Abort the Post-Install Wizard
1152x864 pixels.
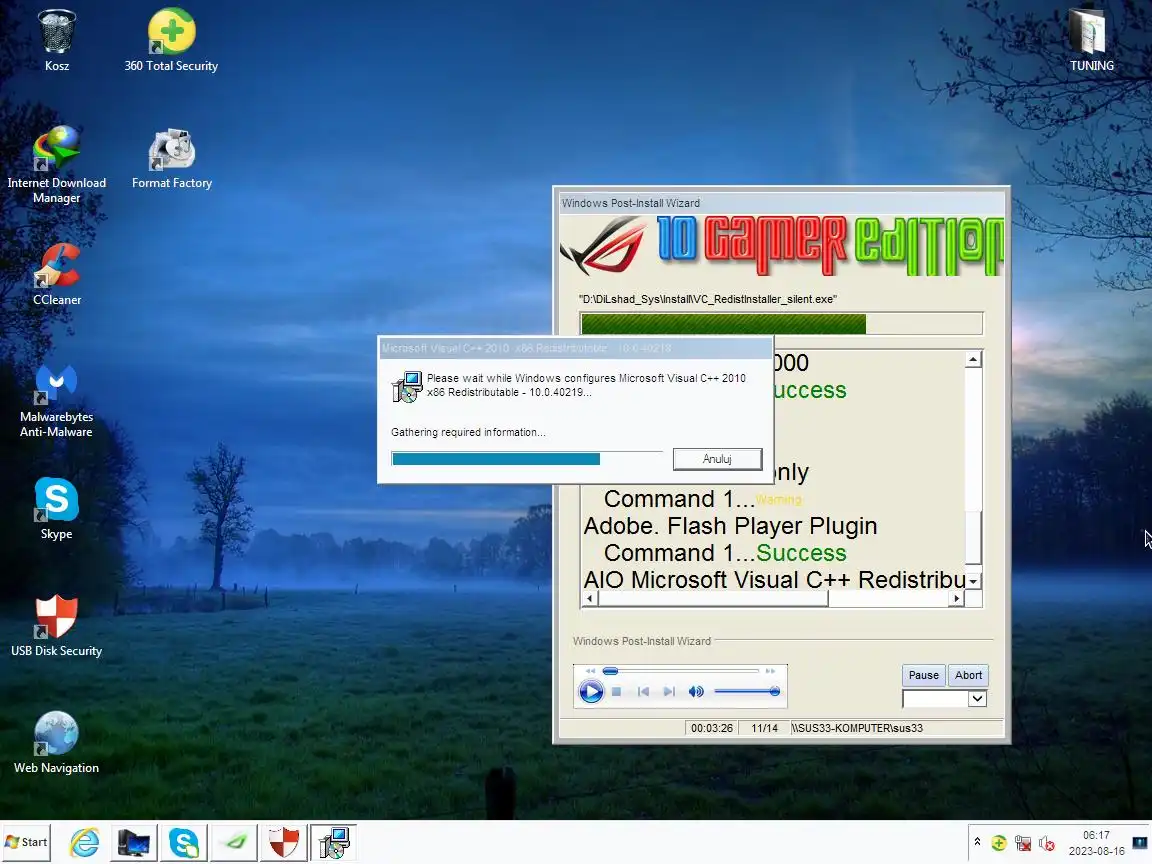tap(968, 675)
